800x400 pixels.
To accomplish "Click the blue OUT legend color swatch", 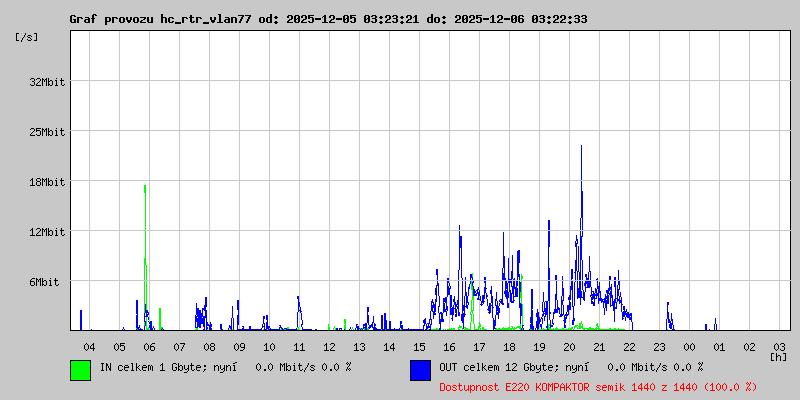I will point(420,370).
